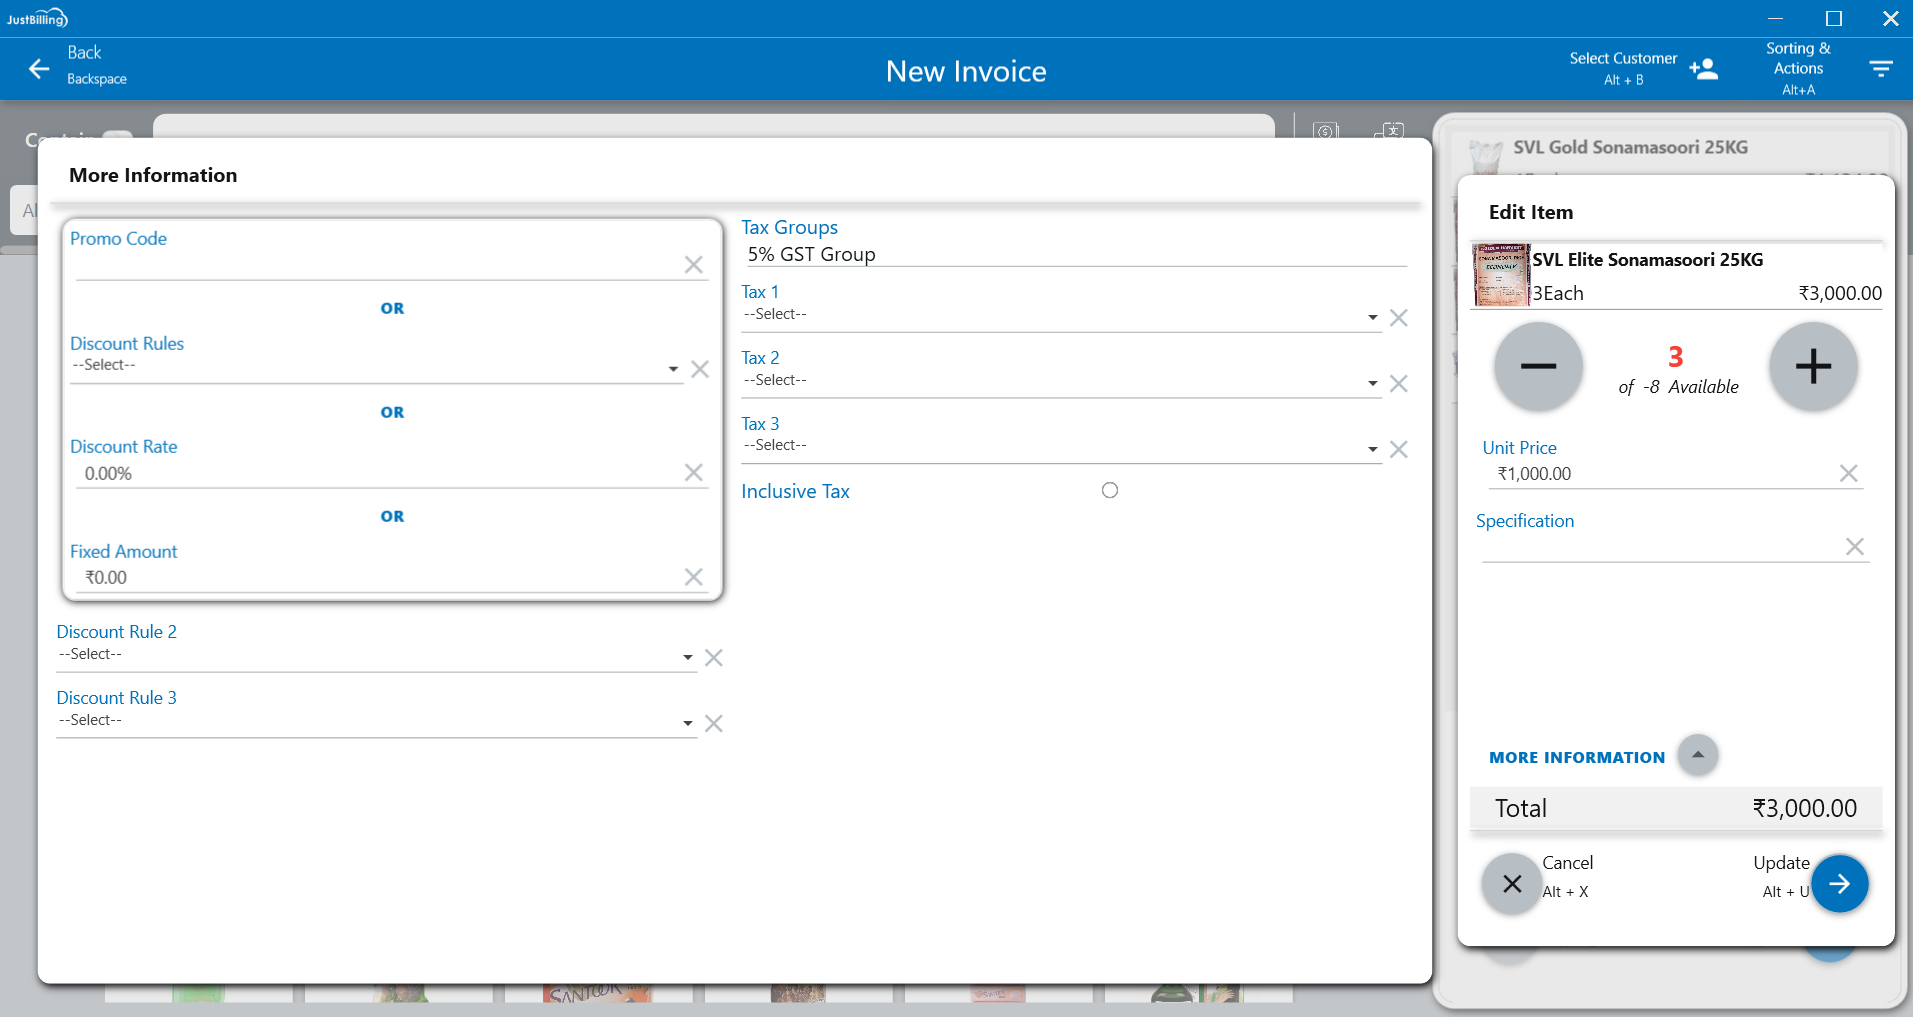Open Sorting & Actions filter icon
Viewport: 1913px width, 1017px height.
pos(1880,69)
